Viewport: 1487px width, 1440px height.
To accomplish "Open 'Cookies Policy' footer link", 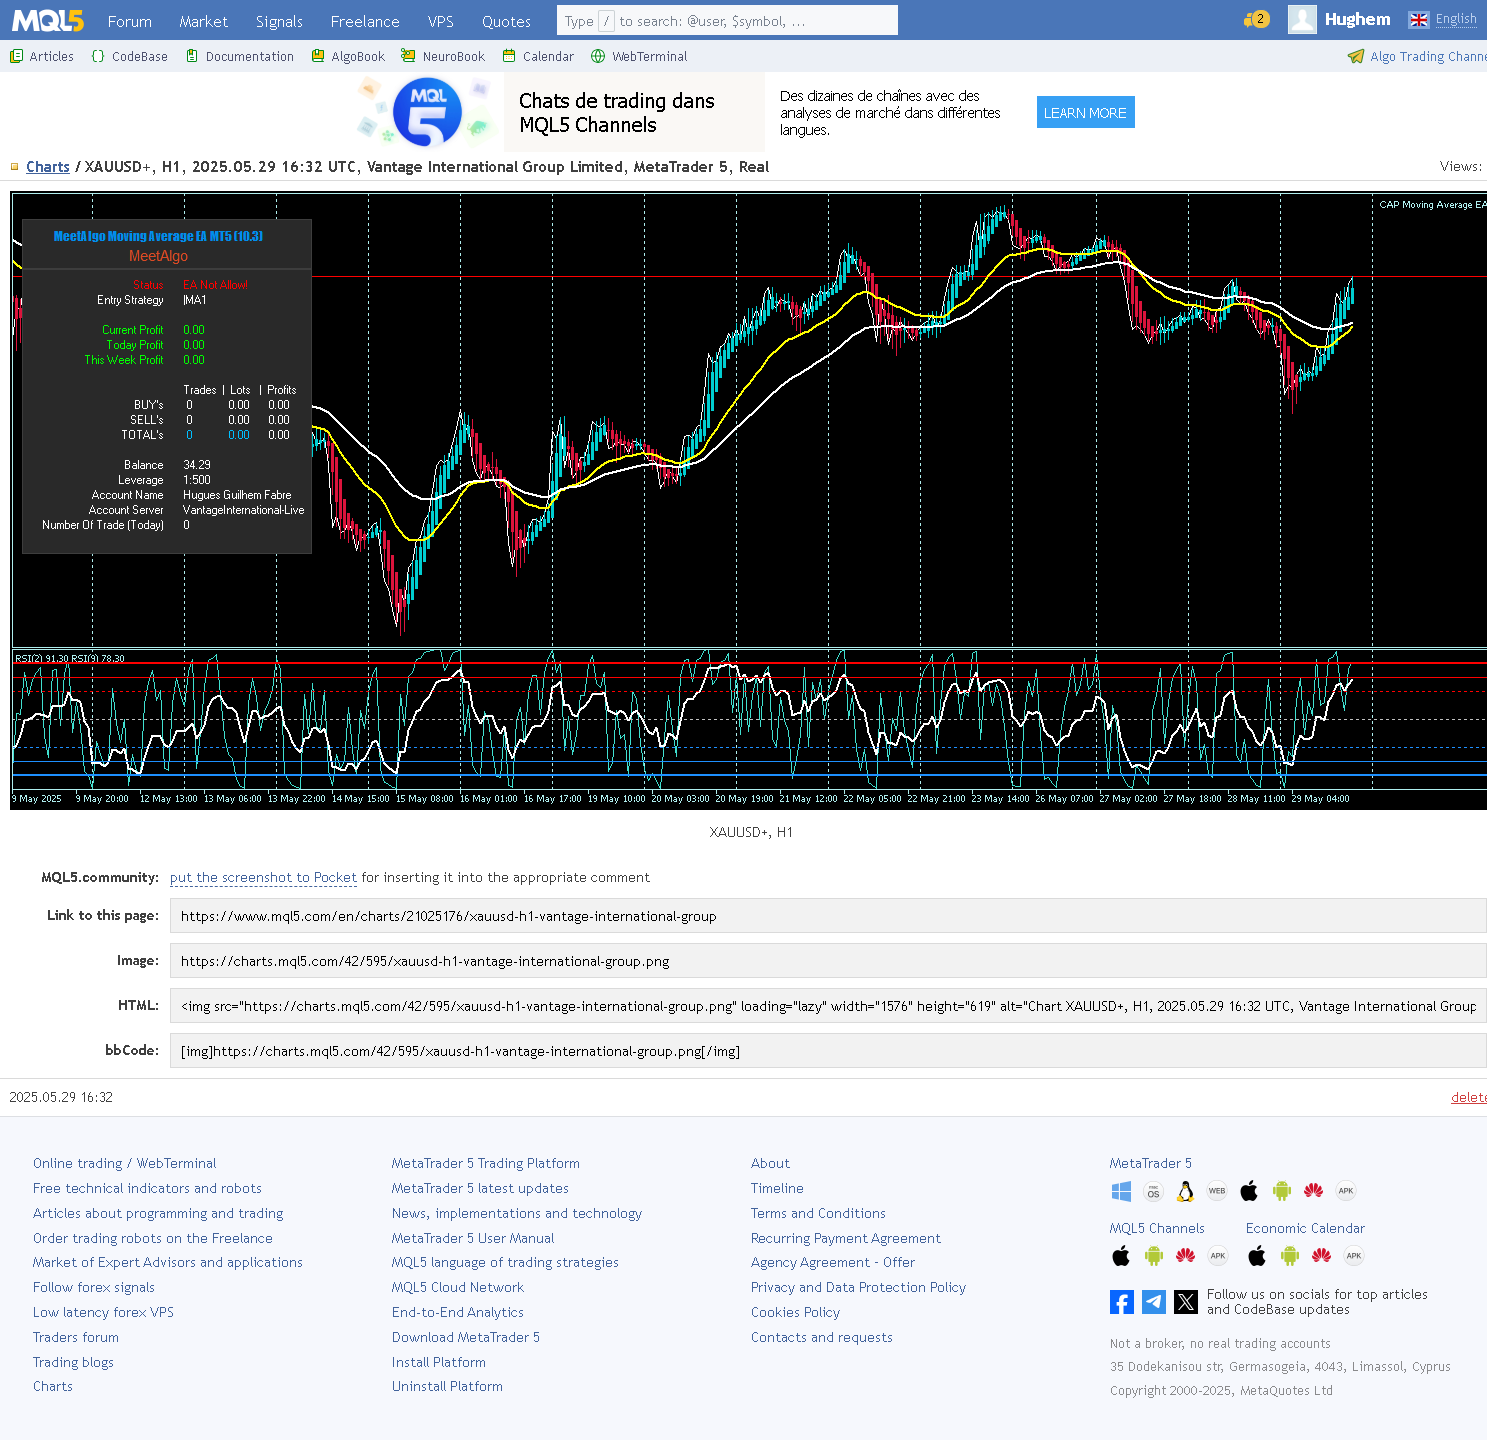I will click(795, 1312).
